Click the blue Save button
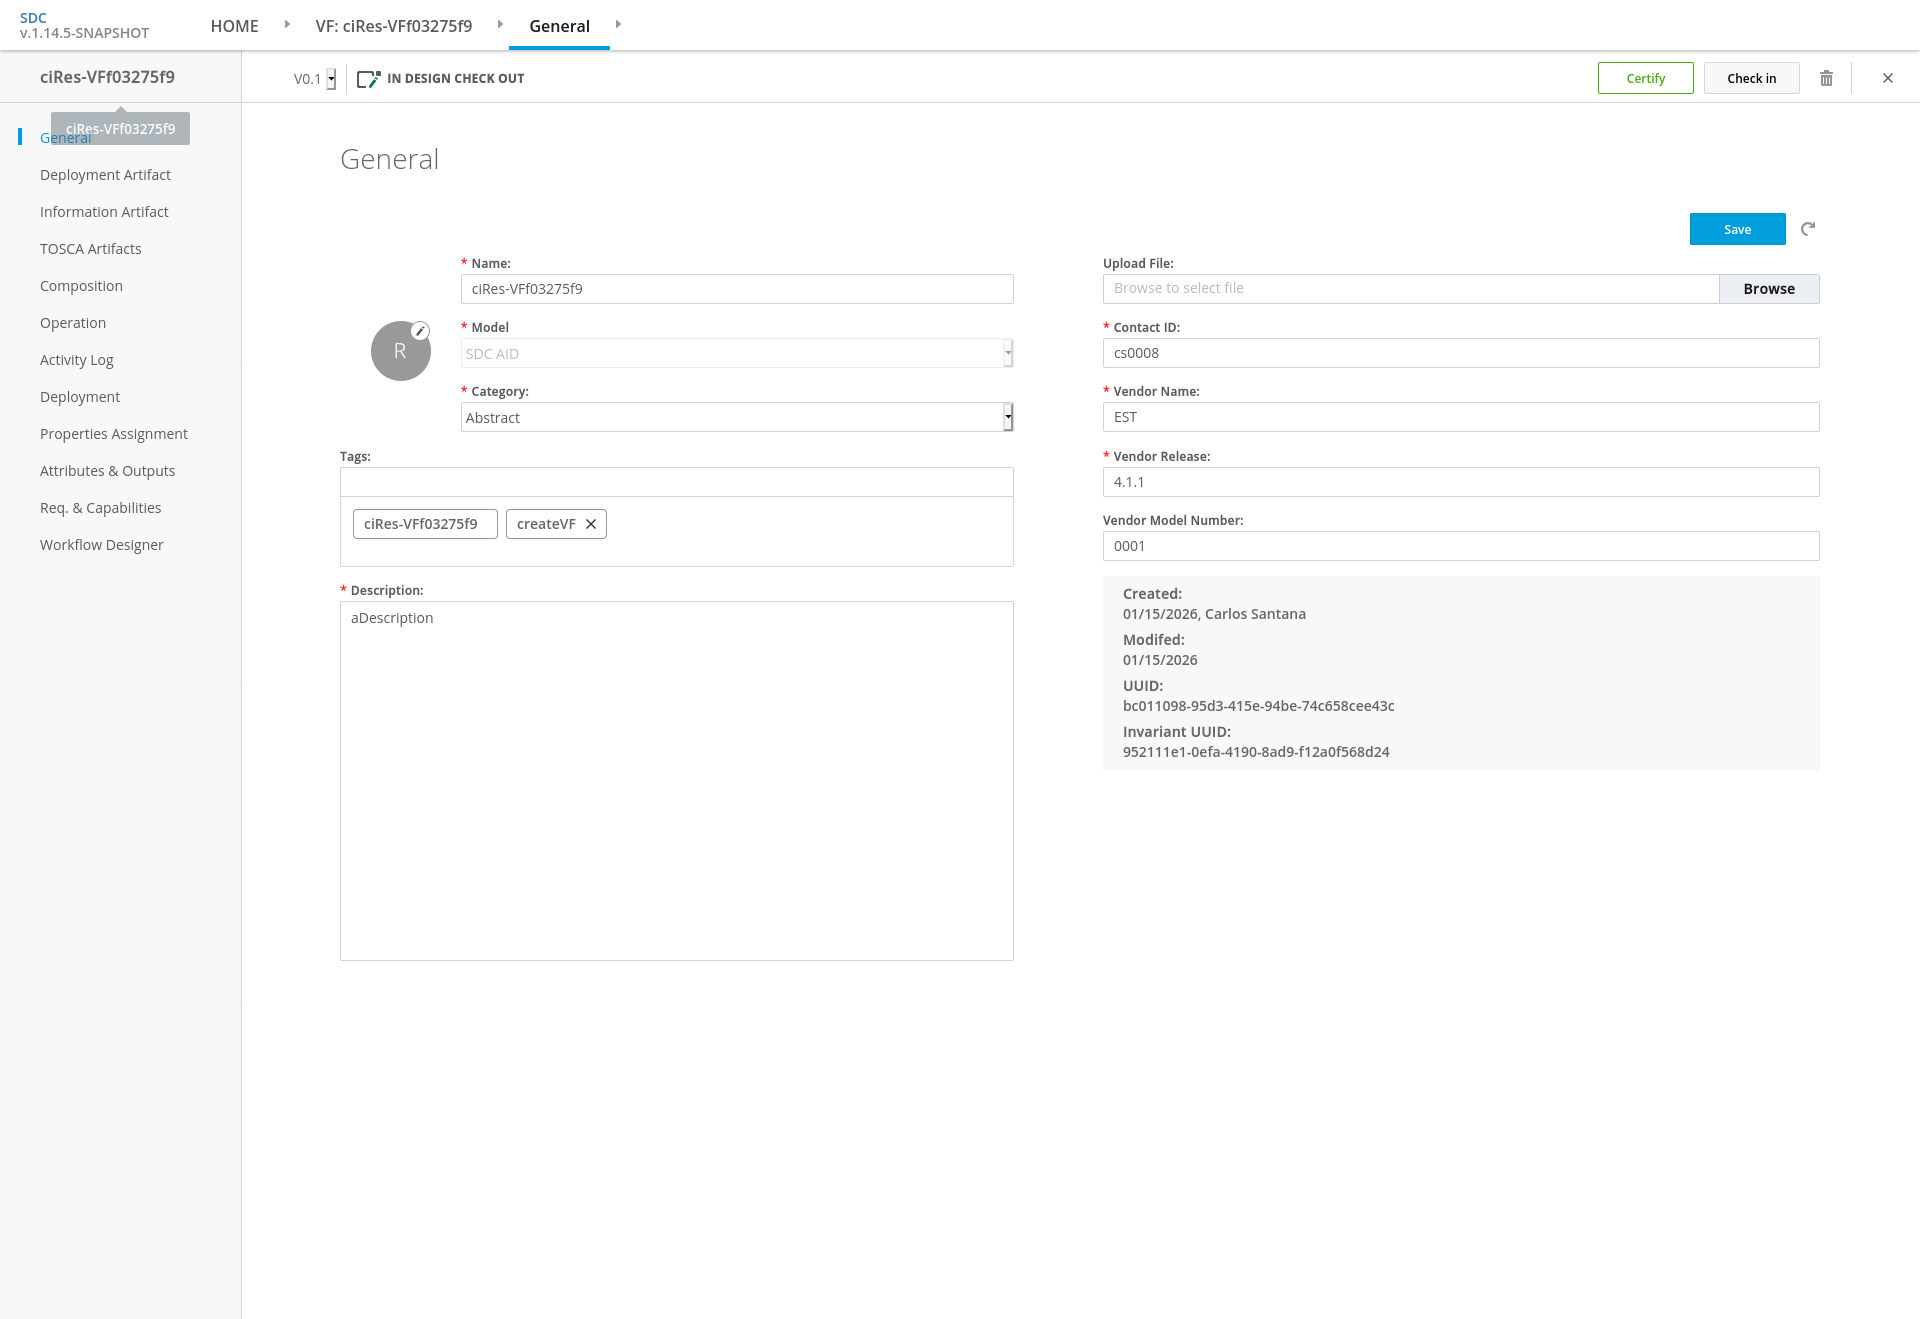 click(1737, 229)
